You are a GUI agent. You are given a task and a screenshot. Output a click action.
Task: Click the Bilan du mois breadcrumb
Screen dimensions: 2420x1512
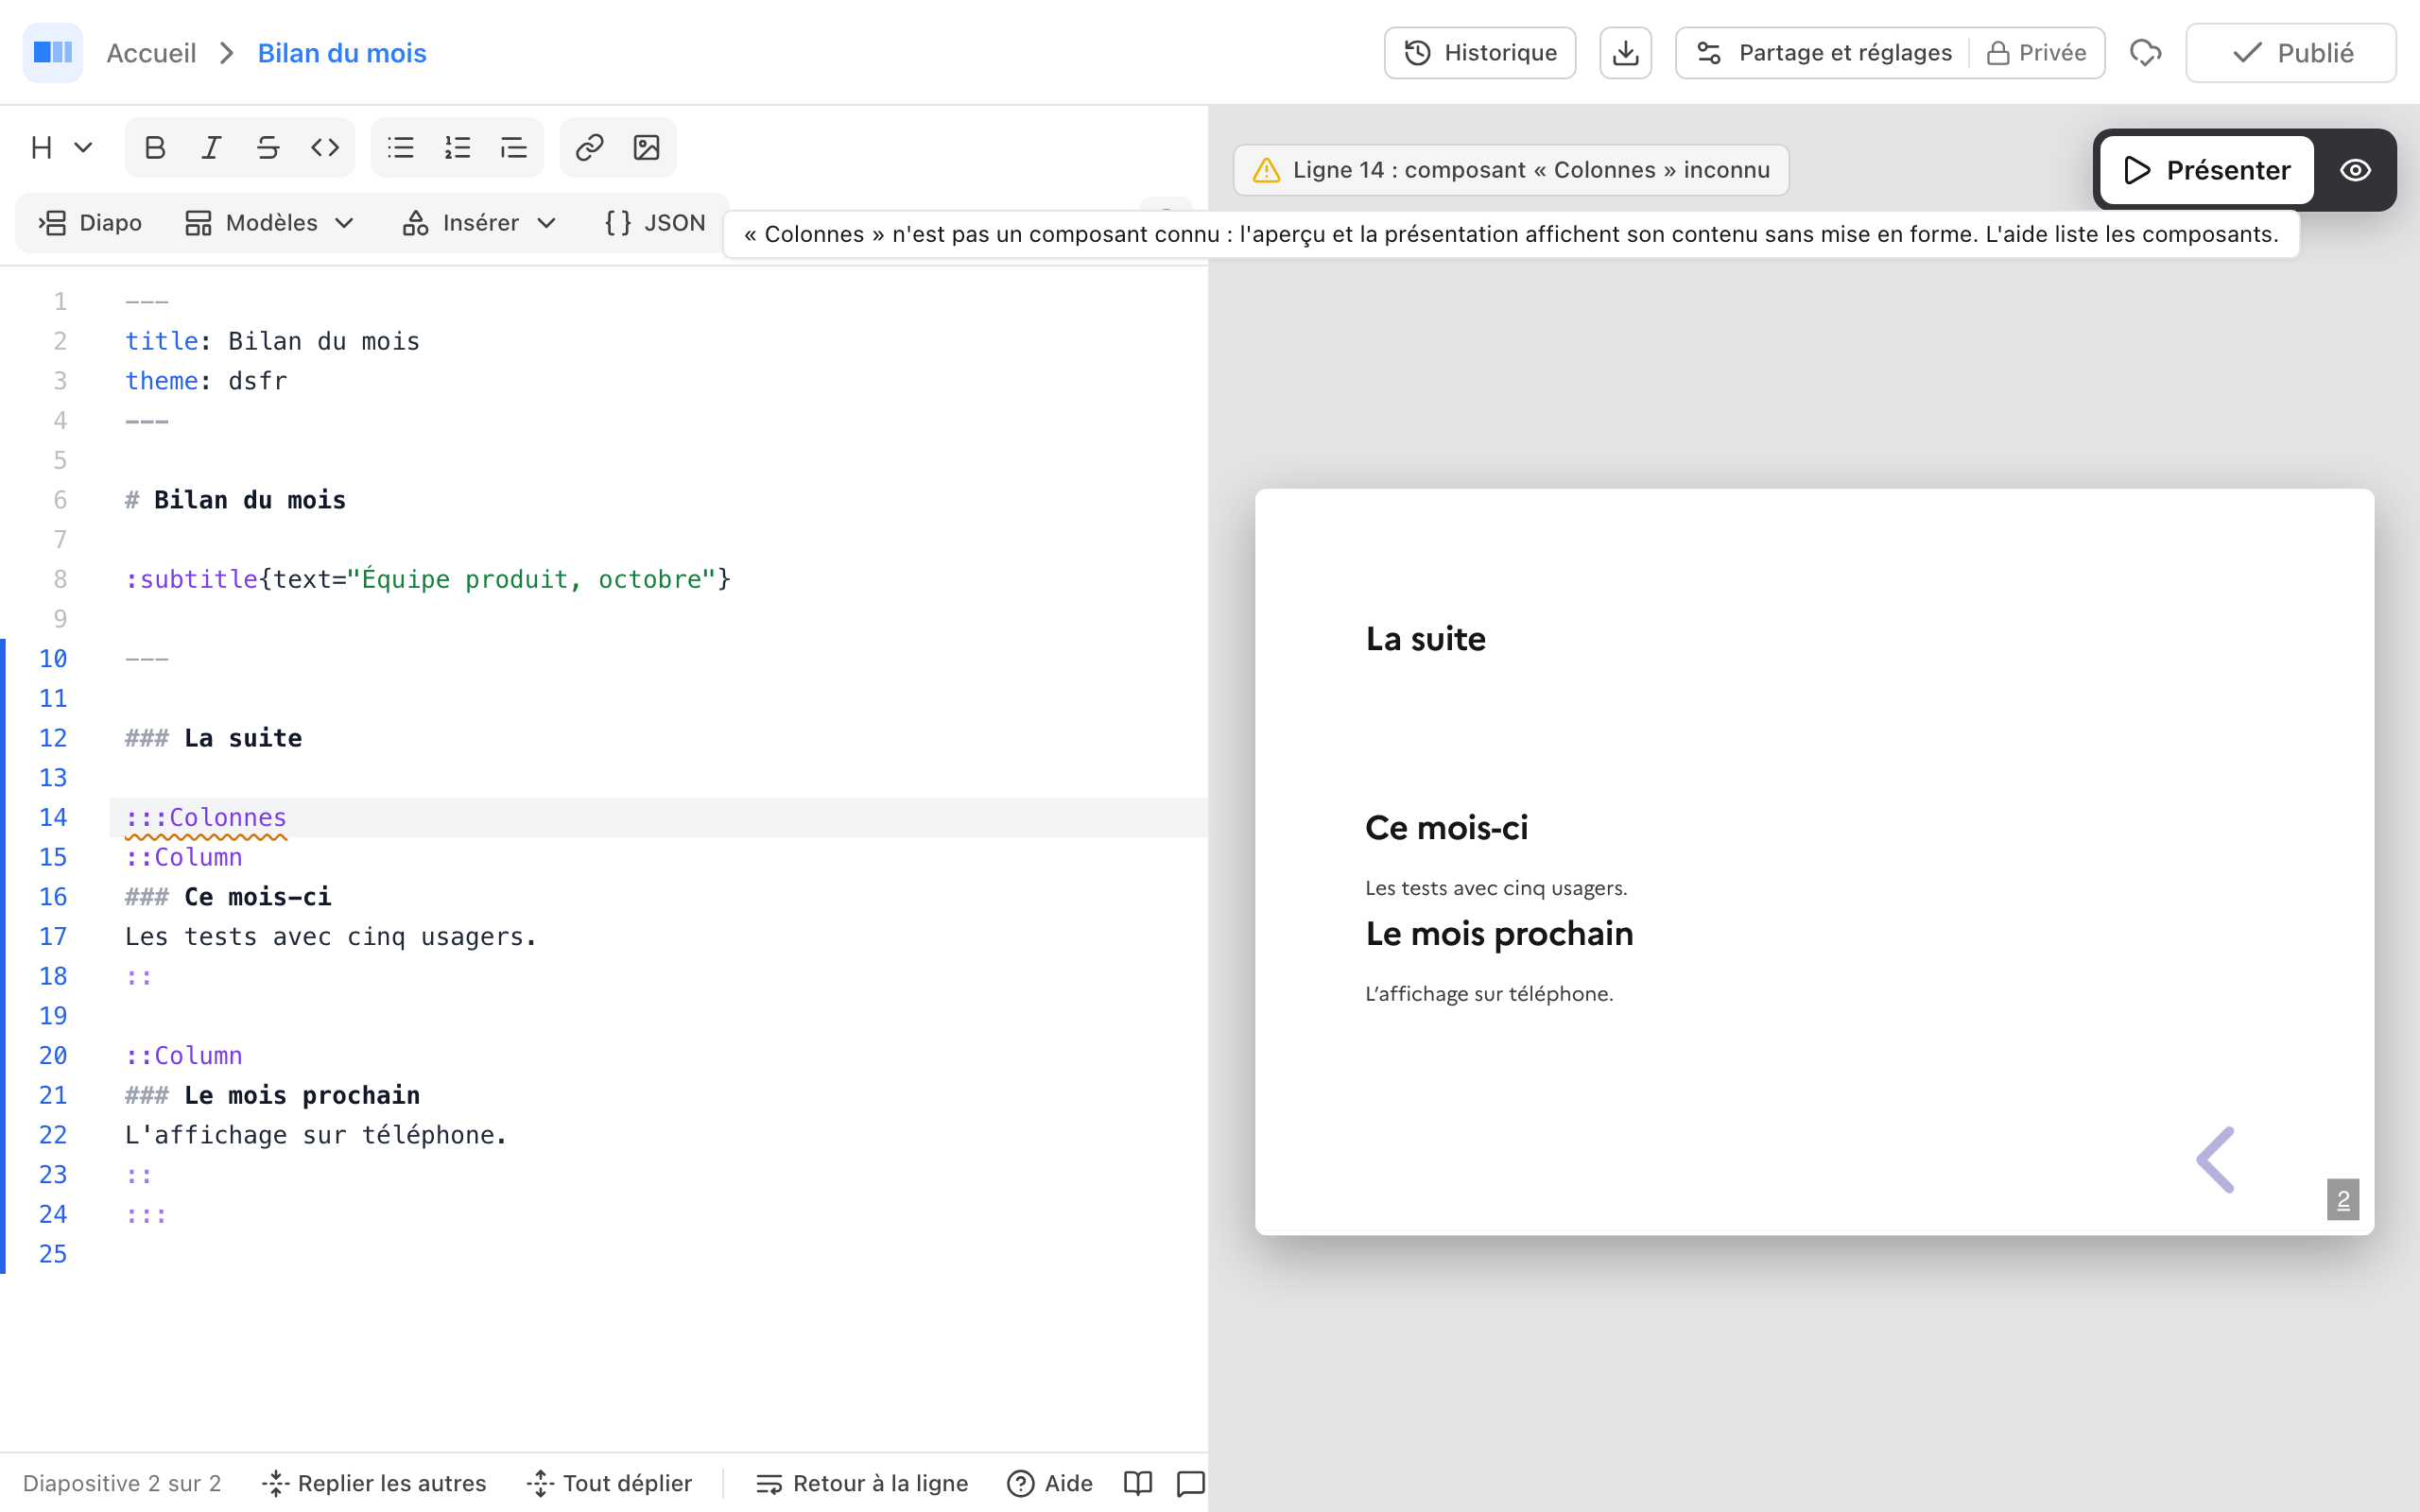pyautogui.click(x=342, y=53)
